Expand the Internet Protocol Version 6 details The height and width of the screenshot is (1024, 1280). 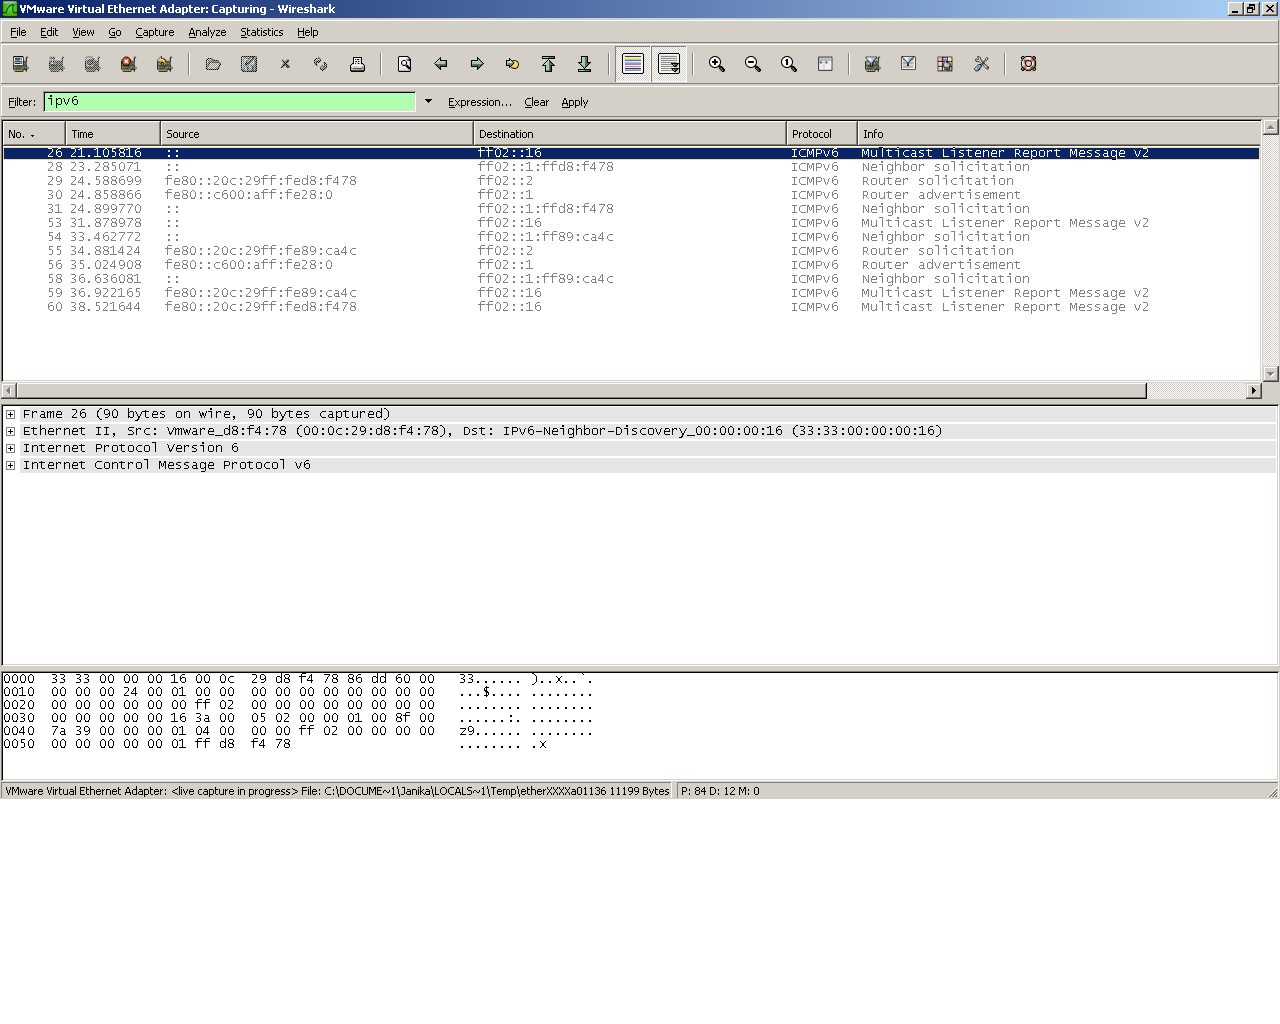pos(8,447)
